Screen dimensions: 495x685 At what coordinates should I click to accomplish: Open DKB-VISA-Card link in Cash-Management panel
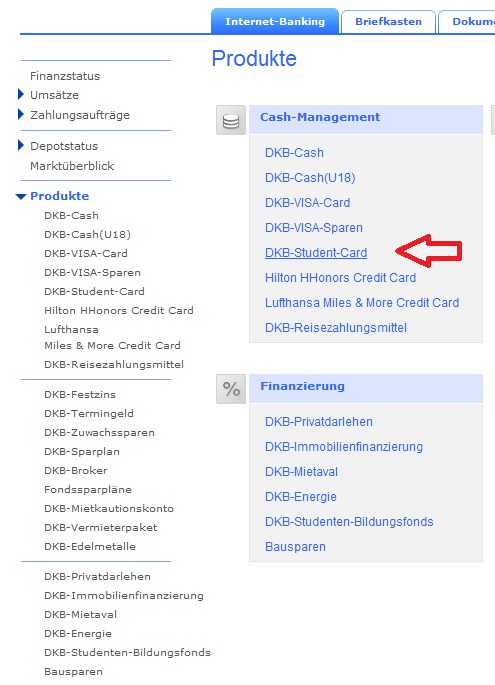[308, 203]
